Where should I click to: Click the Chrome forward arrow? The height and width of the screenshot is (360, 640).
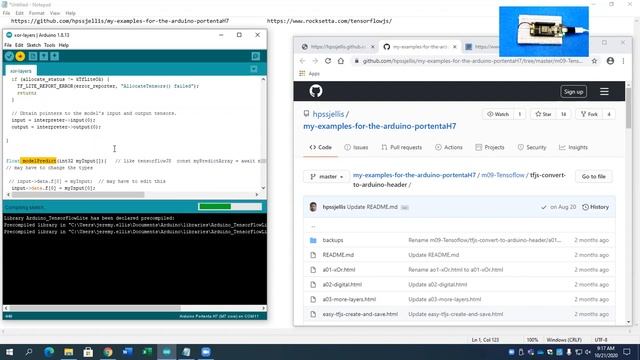(315, 61)
